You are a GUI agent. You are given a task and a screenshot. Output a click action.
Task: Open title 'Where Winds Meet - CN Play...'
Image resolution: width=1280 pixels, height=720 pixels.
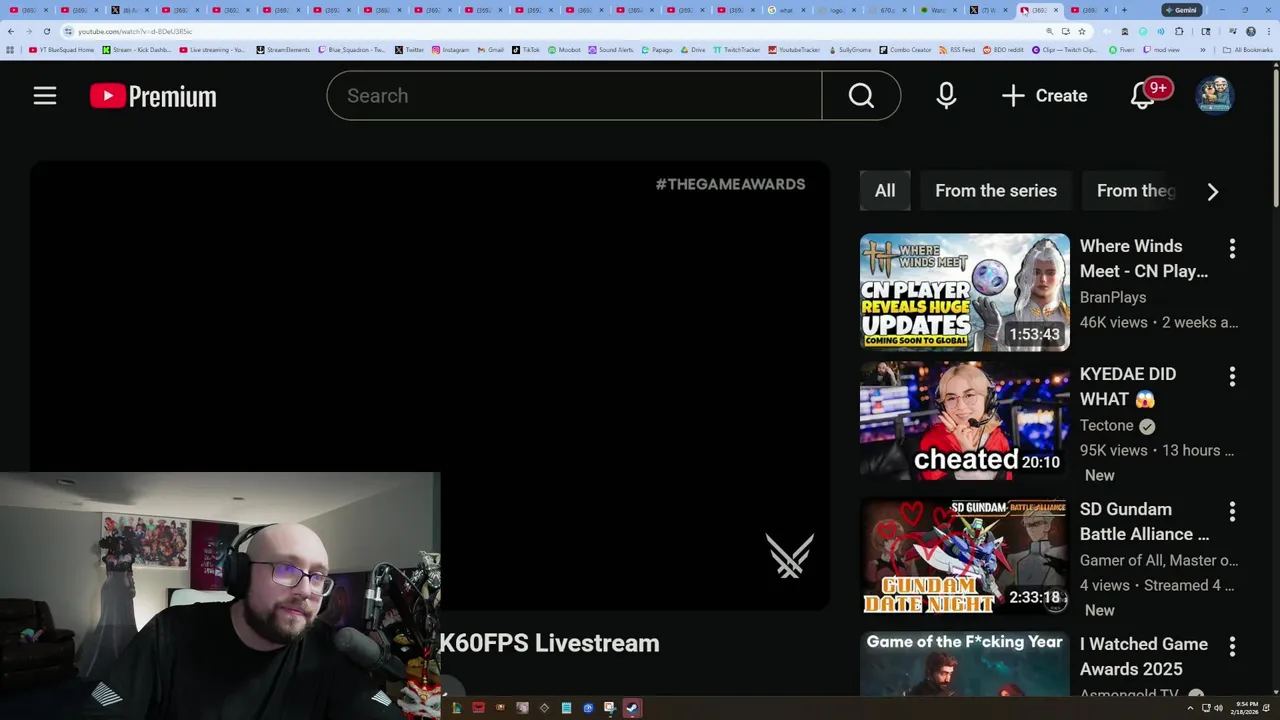[x=1144, y=259]
